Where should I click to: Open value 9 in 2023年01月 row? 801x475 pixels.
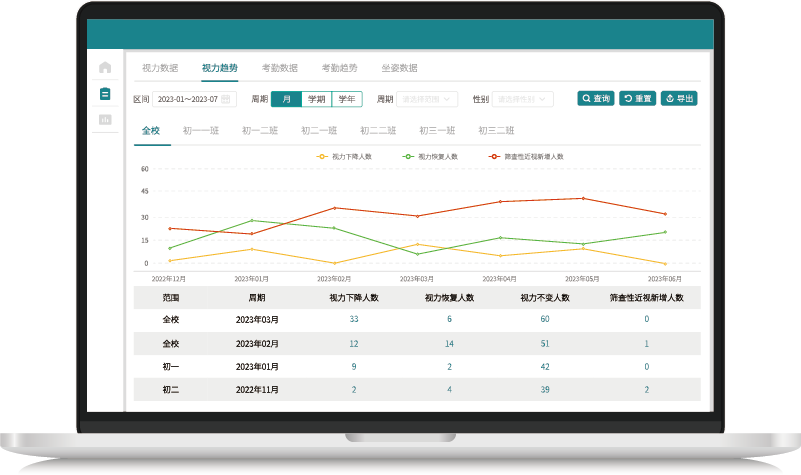(354, 367)
